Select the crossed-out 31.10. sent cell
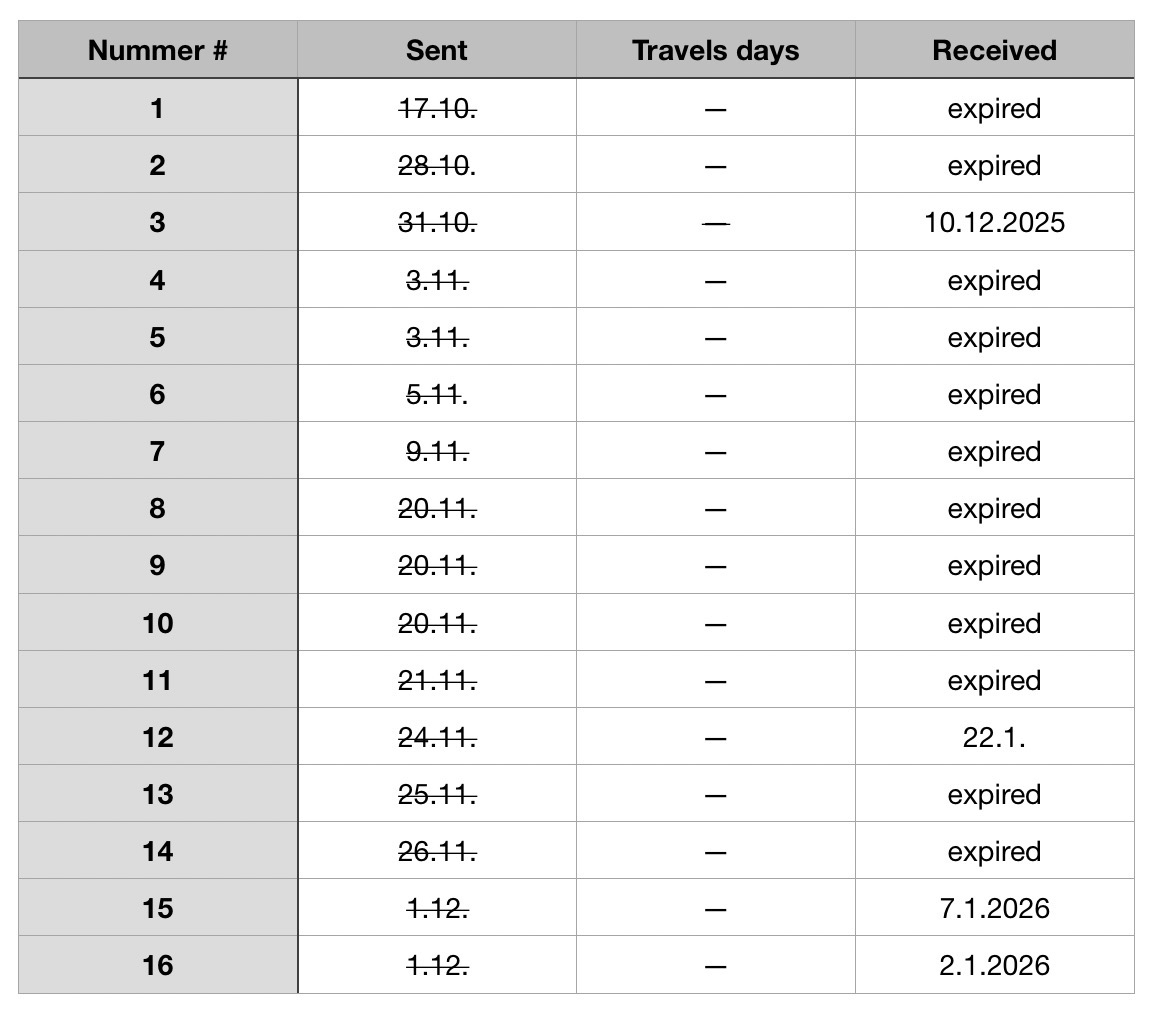 437,222
